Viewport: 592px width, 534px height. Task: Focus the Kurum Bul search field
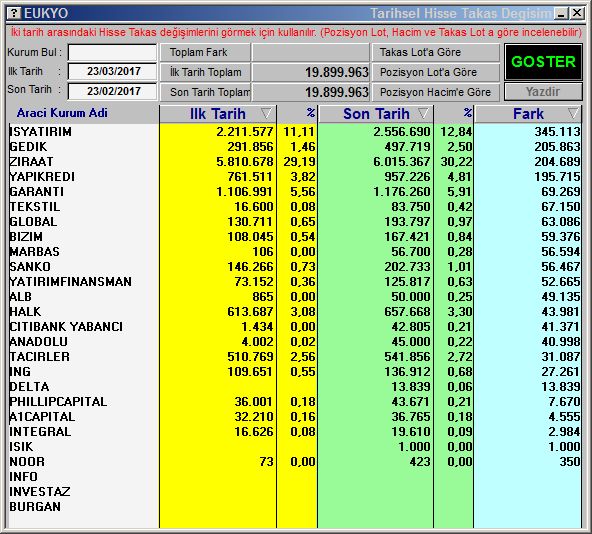(112, 52)
